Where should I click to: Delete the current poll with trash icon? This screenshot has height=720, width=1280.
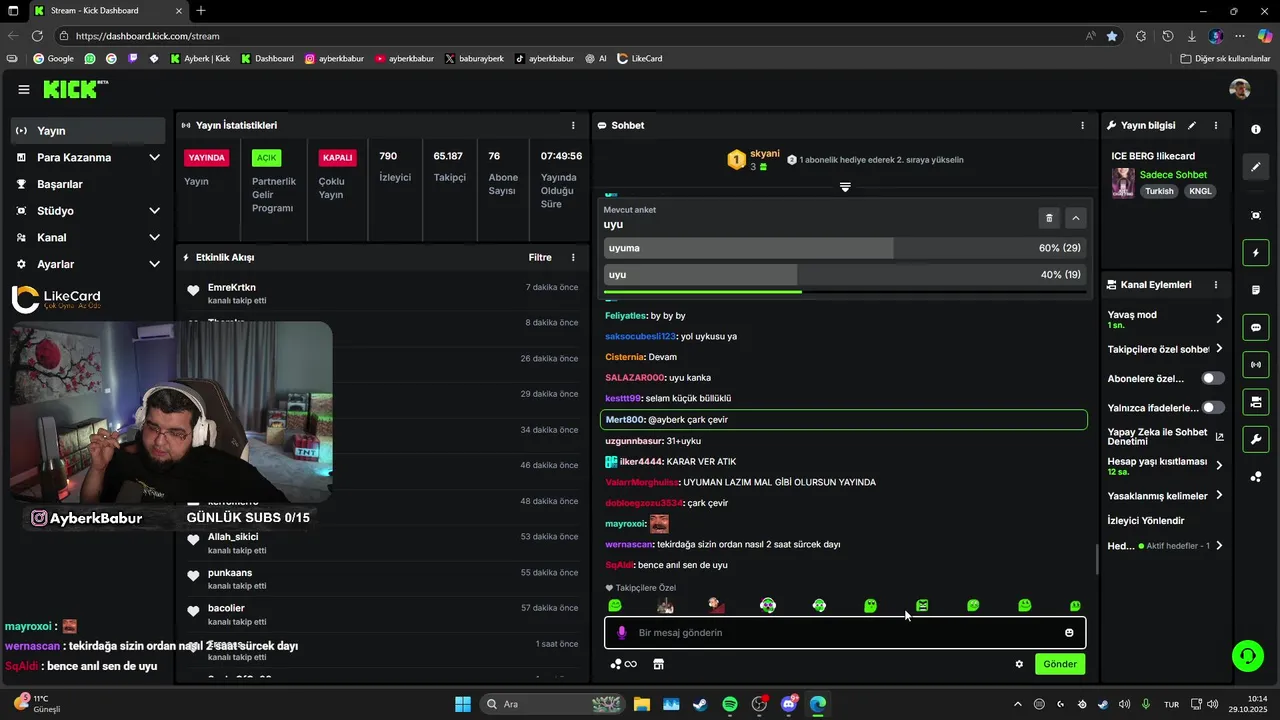[1049, 217]
